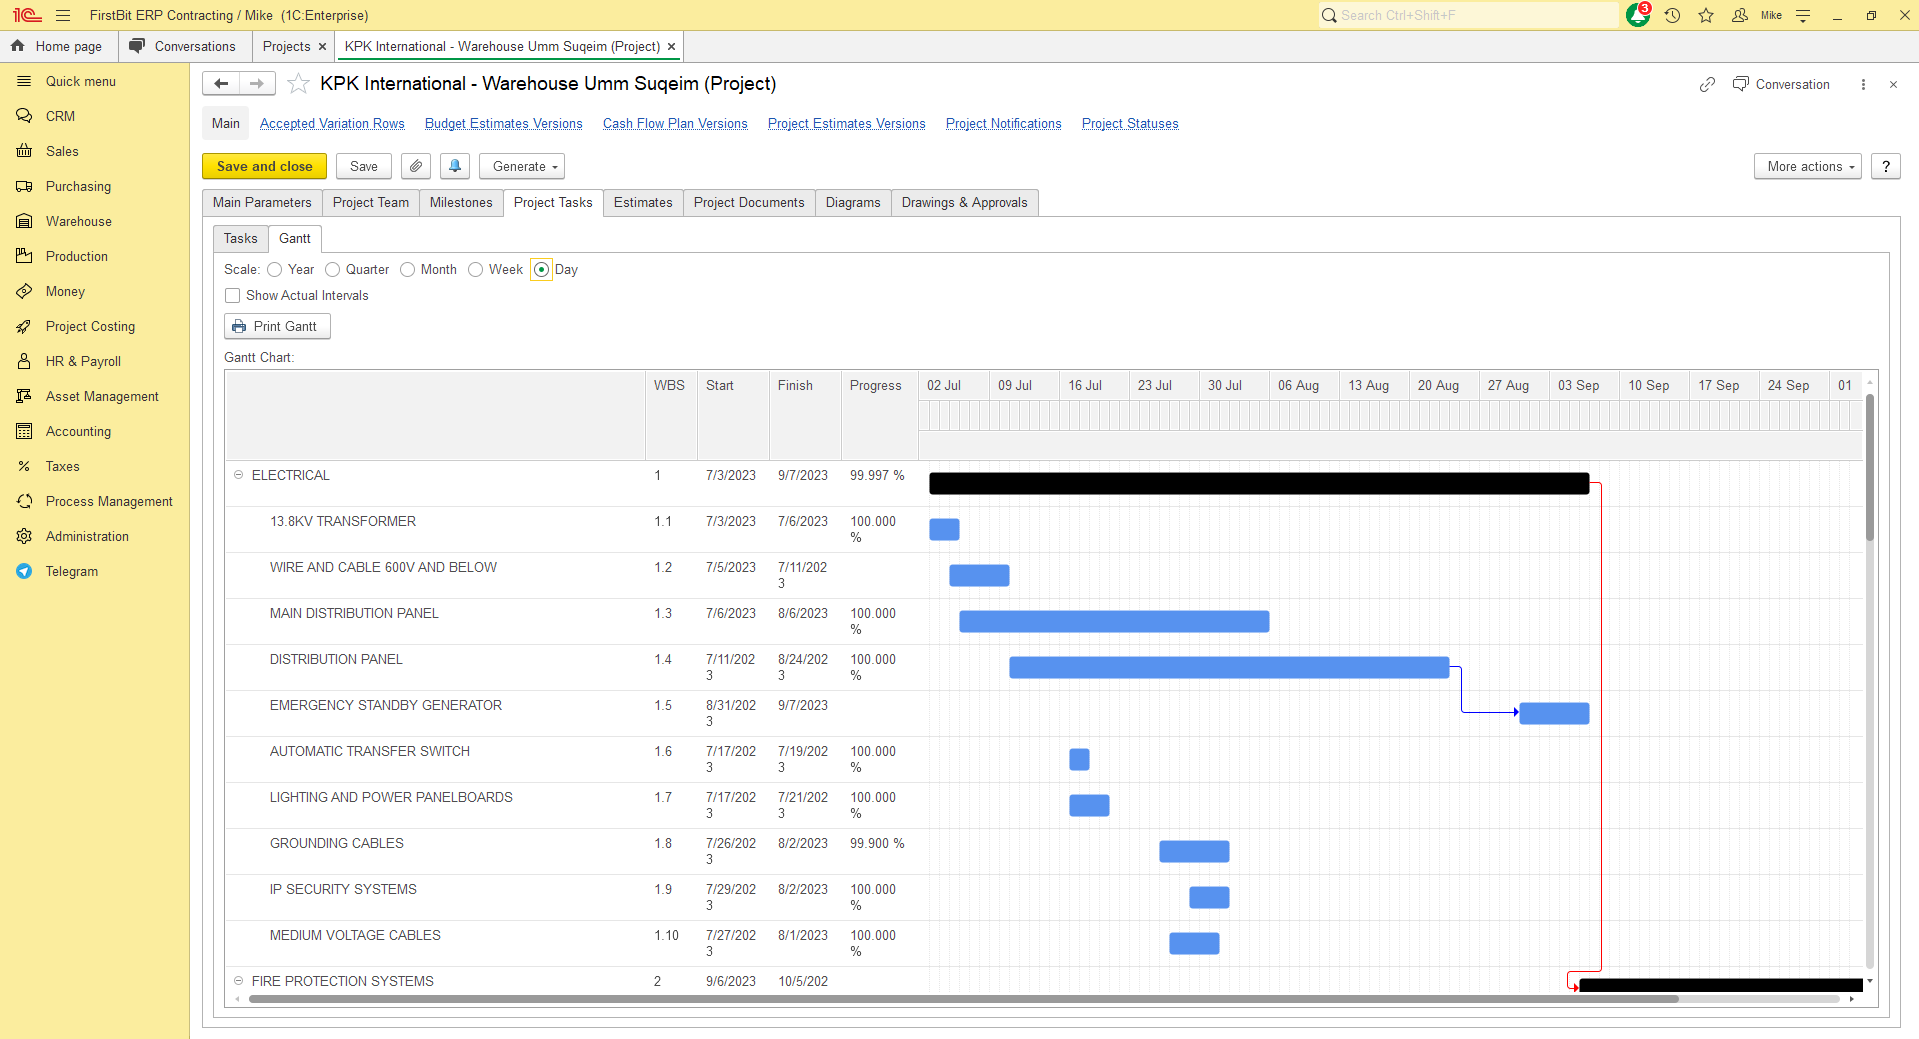The image size is (1919, 1039).
Task: Click the Search input field
Action: (1468, 16)
